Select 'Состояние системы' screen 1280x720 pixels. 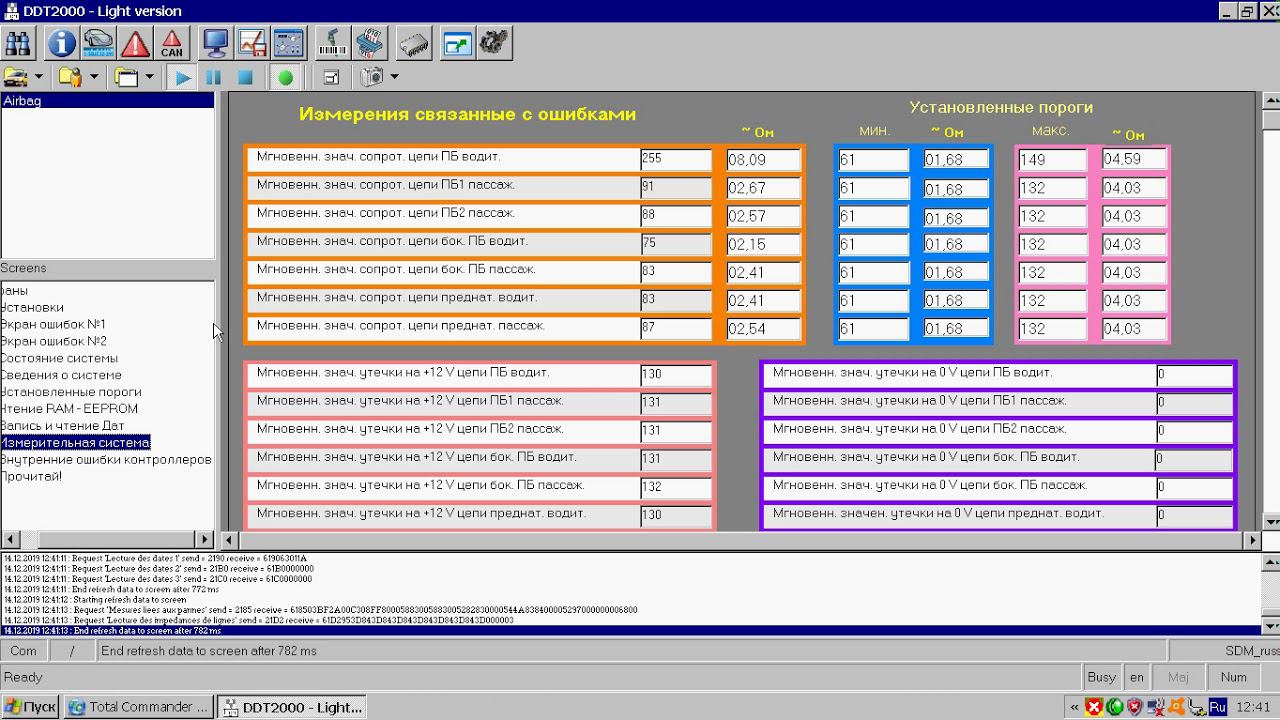tap(60, 358)
